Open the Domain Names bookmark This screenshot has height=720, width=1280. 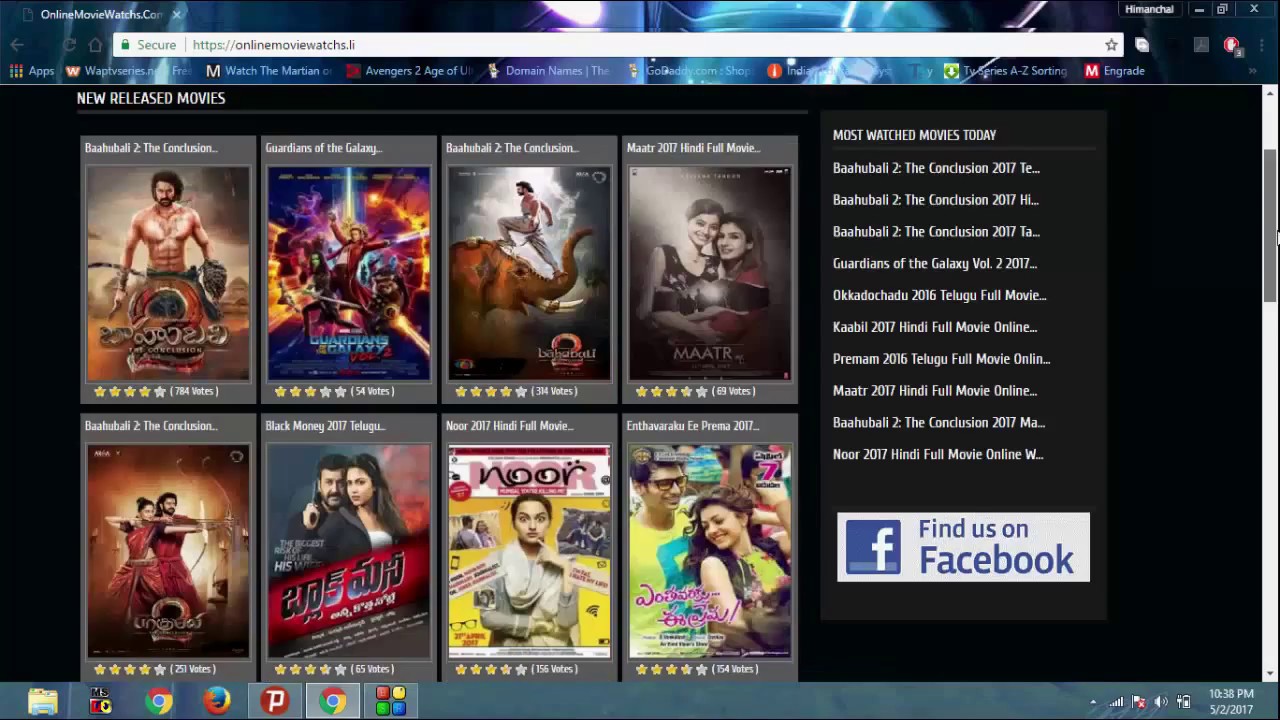pos(548,71)
